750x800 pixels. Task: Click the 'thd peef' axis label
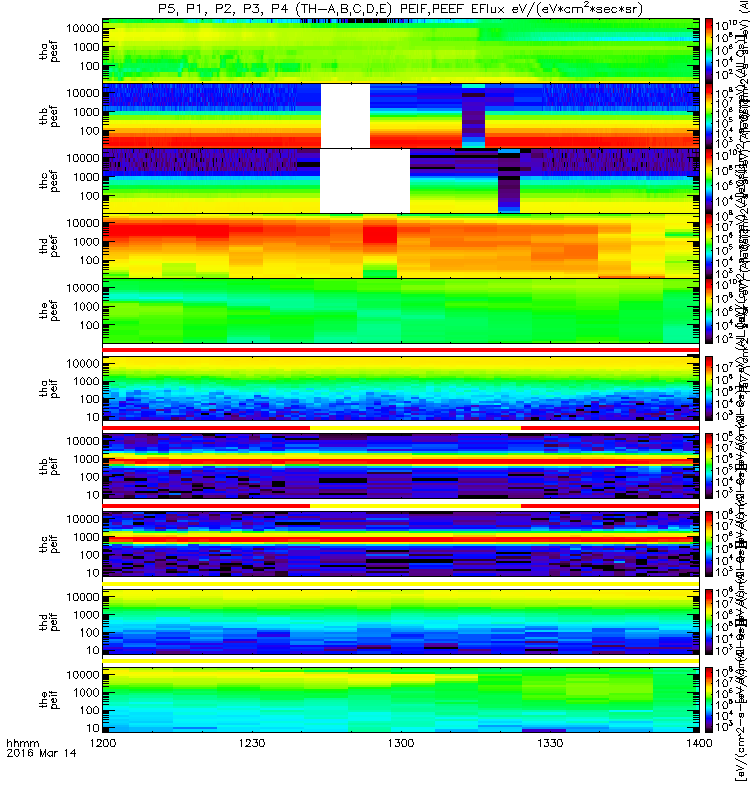pos(49,246)
